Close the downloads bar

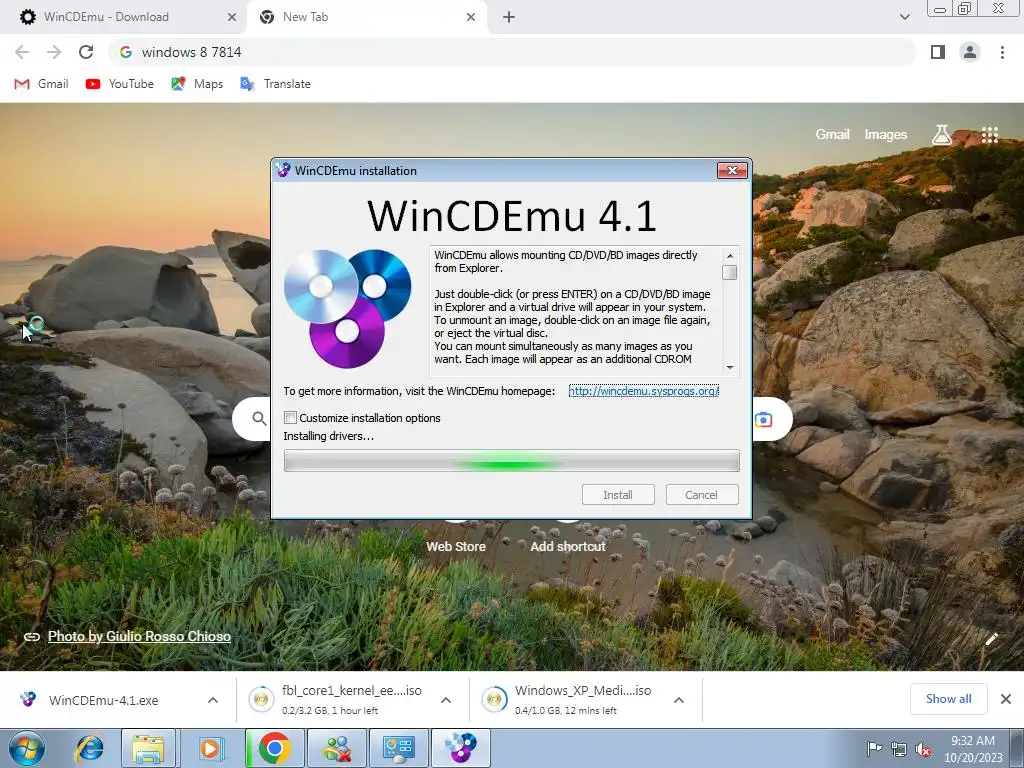[1006, 699]
